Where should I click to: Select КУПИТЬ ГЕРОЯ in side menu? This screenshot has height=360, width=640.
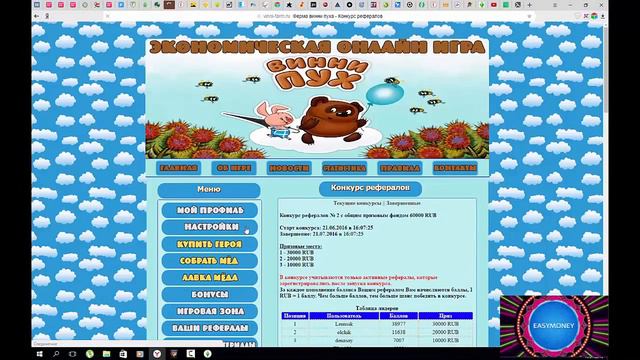pos(210,244)
